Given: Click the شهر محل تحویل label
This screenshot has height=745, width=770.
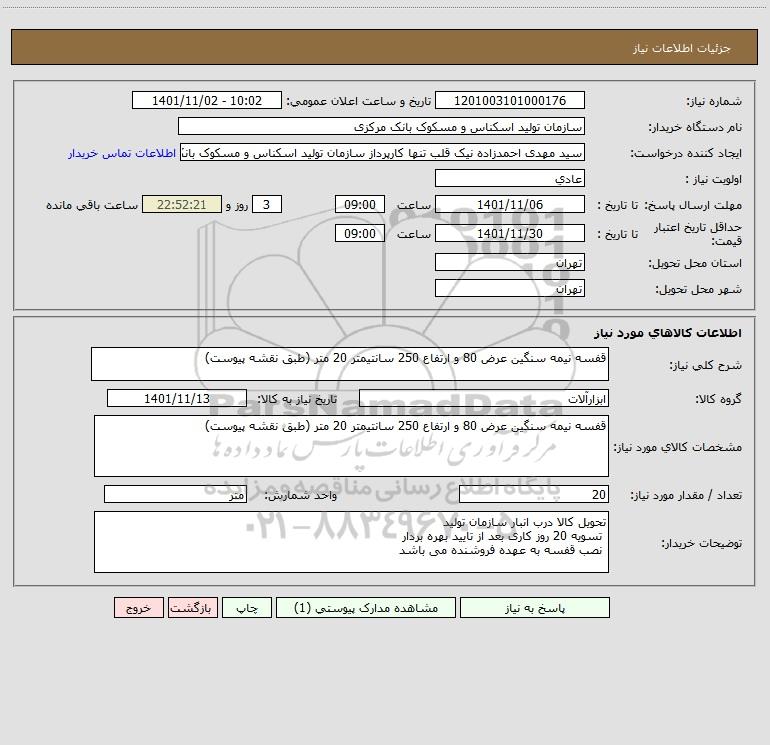Looking at the screenshot, I should point(699,290).
